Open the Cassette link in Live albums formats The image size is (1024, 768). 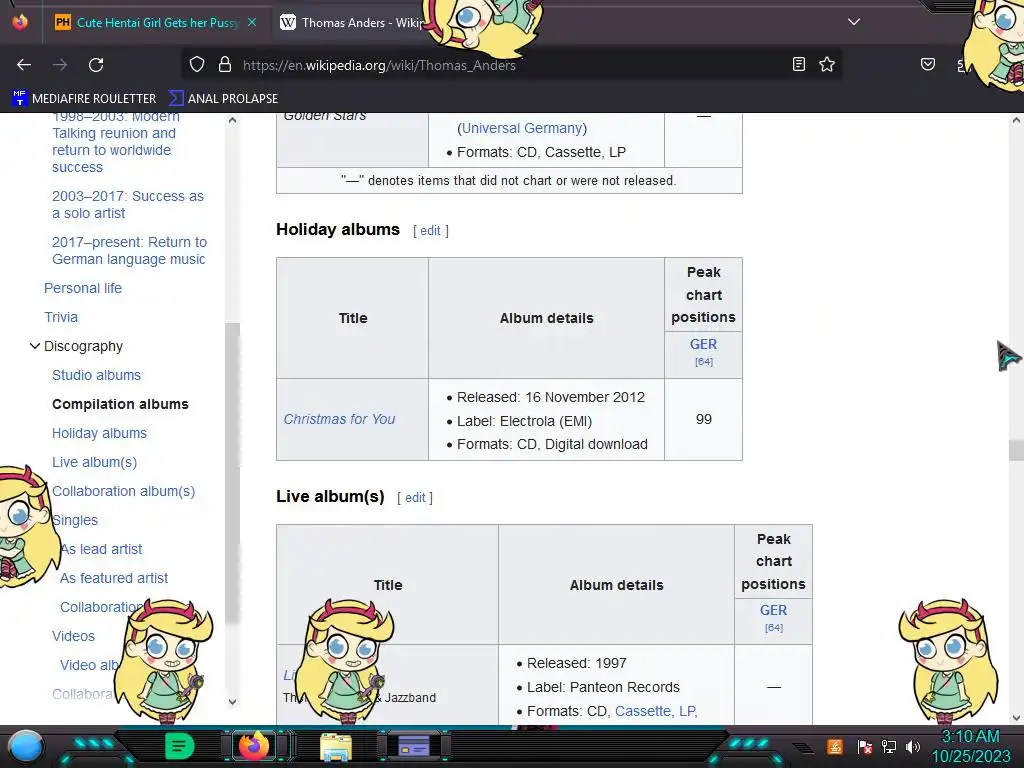pyautogui.click(x=643, y=711)
